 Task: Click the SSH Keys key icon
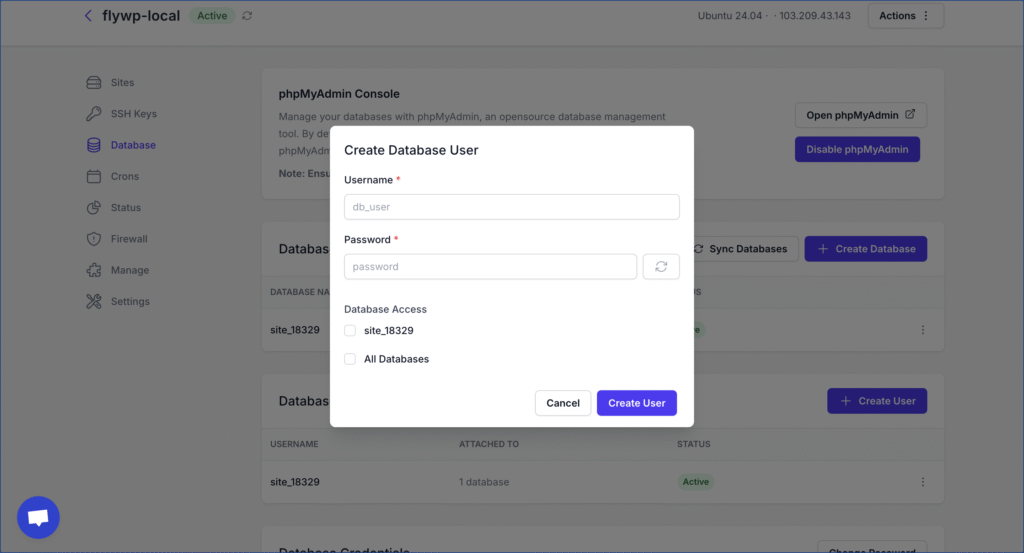pyautogui.click(x=94, y=114)
